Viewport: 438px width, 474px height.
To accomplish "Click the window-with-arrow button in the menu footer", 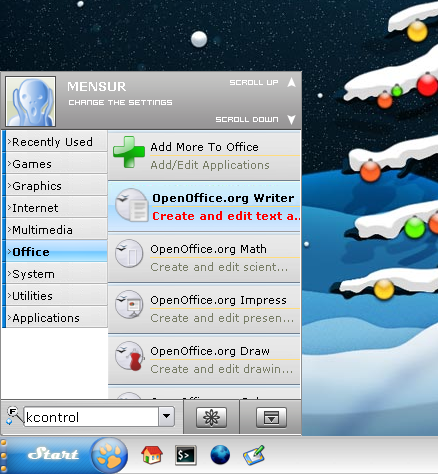I will (271, 417).
